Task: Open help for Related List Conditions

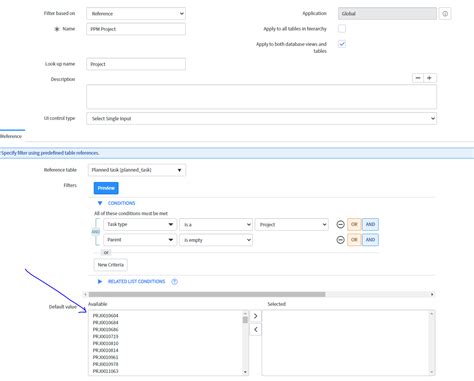Action: click(174, 282)
